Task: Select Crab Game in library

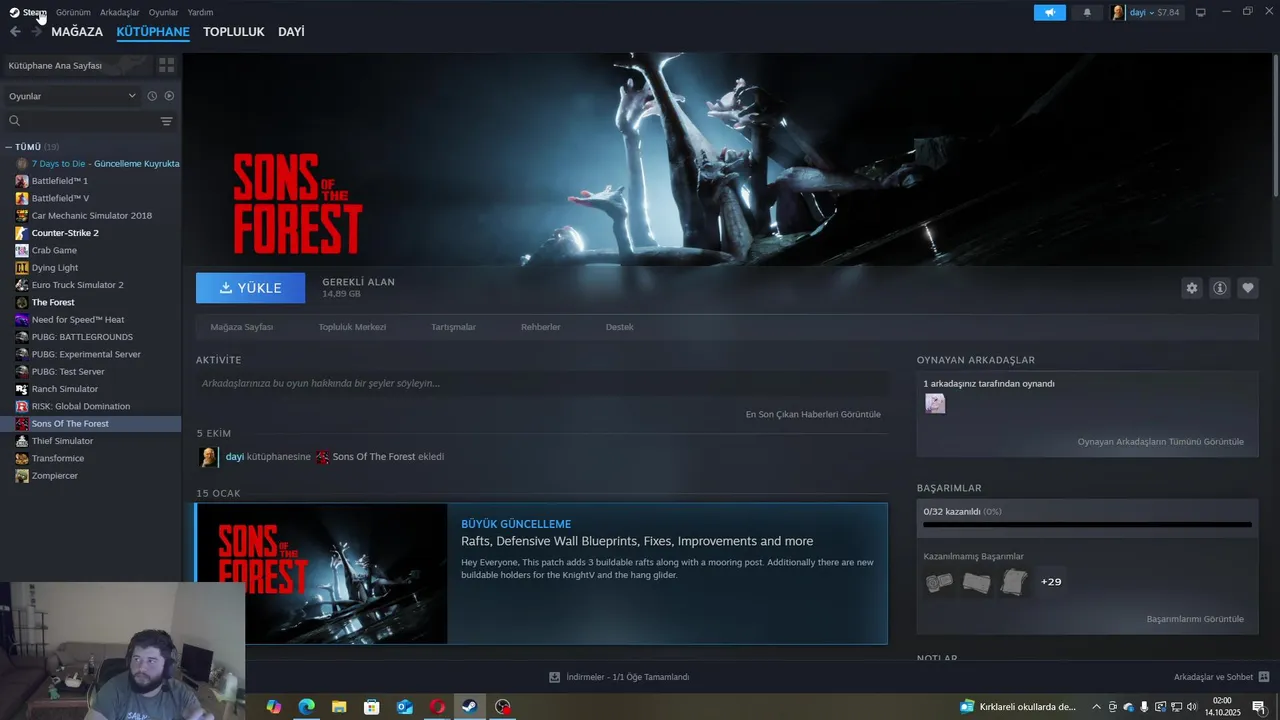Action: pyautogui.click(x=54, y=250)
